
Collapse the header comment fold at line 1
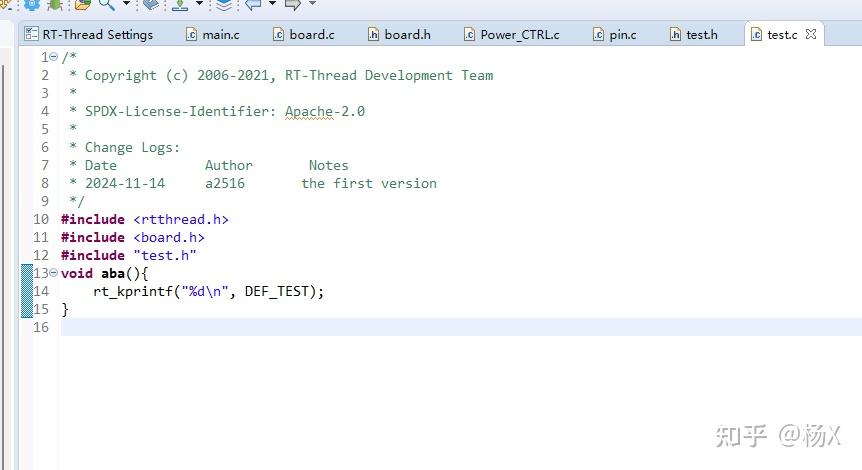tap(53, 57)
